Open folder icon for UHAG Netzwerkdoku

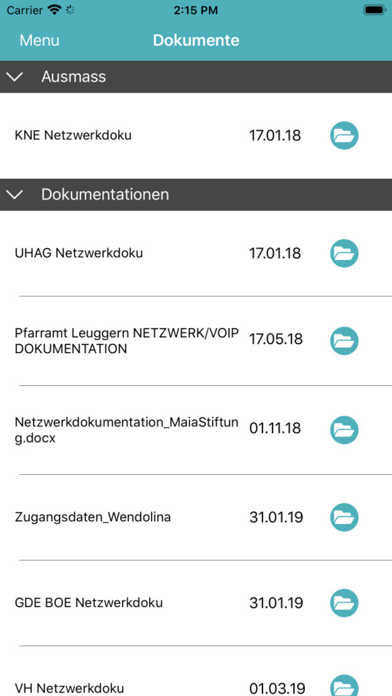pos(344,253)
